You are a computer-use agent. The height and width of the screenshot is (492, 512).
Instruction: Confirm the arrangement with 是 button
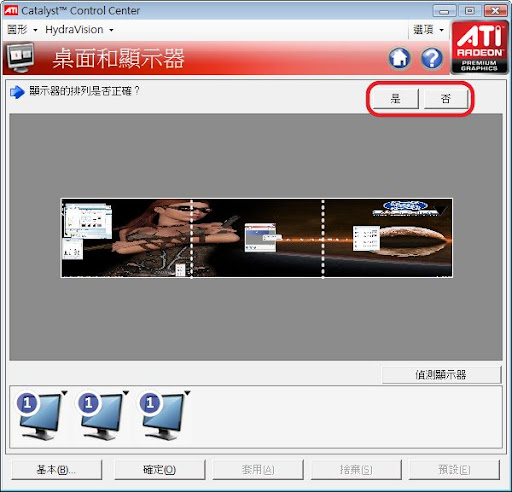click(395, 99)
